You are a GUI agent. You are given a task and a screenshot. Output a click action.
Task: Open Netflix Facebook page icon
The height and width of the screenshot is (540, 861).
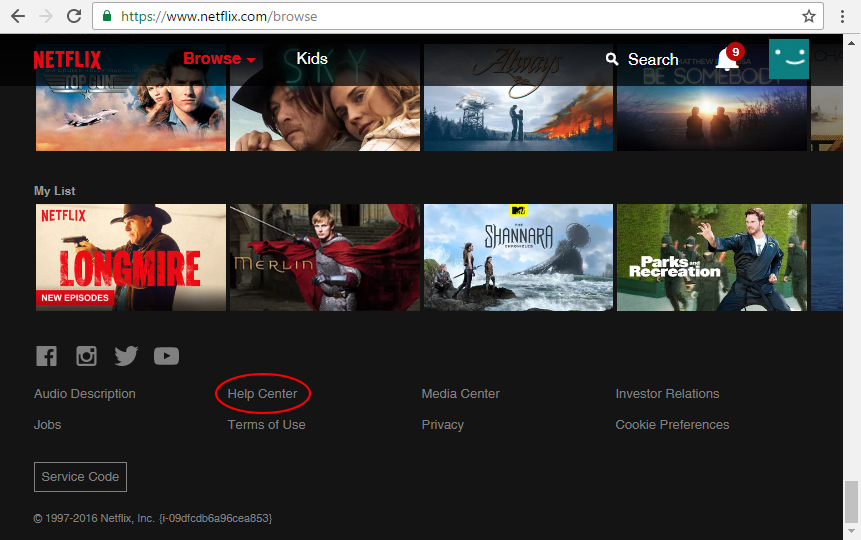(47, 356)
